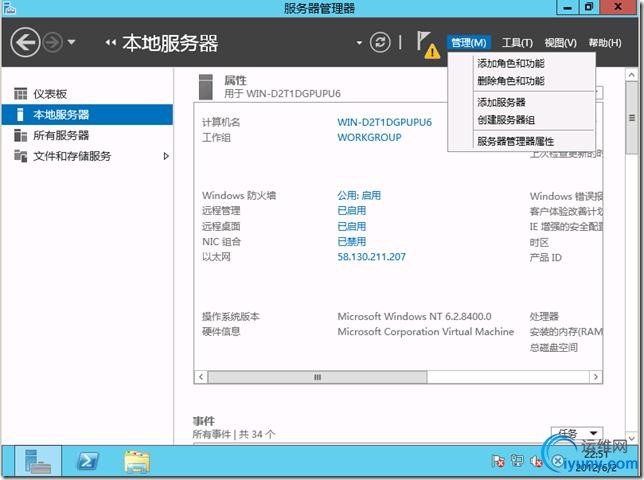
Task: Click the Ethernet address 58.130.211.207
Action: point(371,257)
